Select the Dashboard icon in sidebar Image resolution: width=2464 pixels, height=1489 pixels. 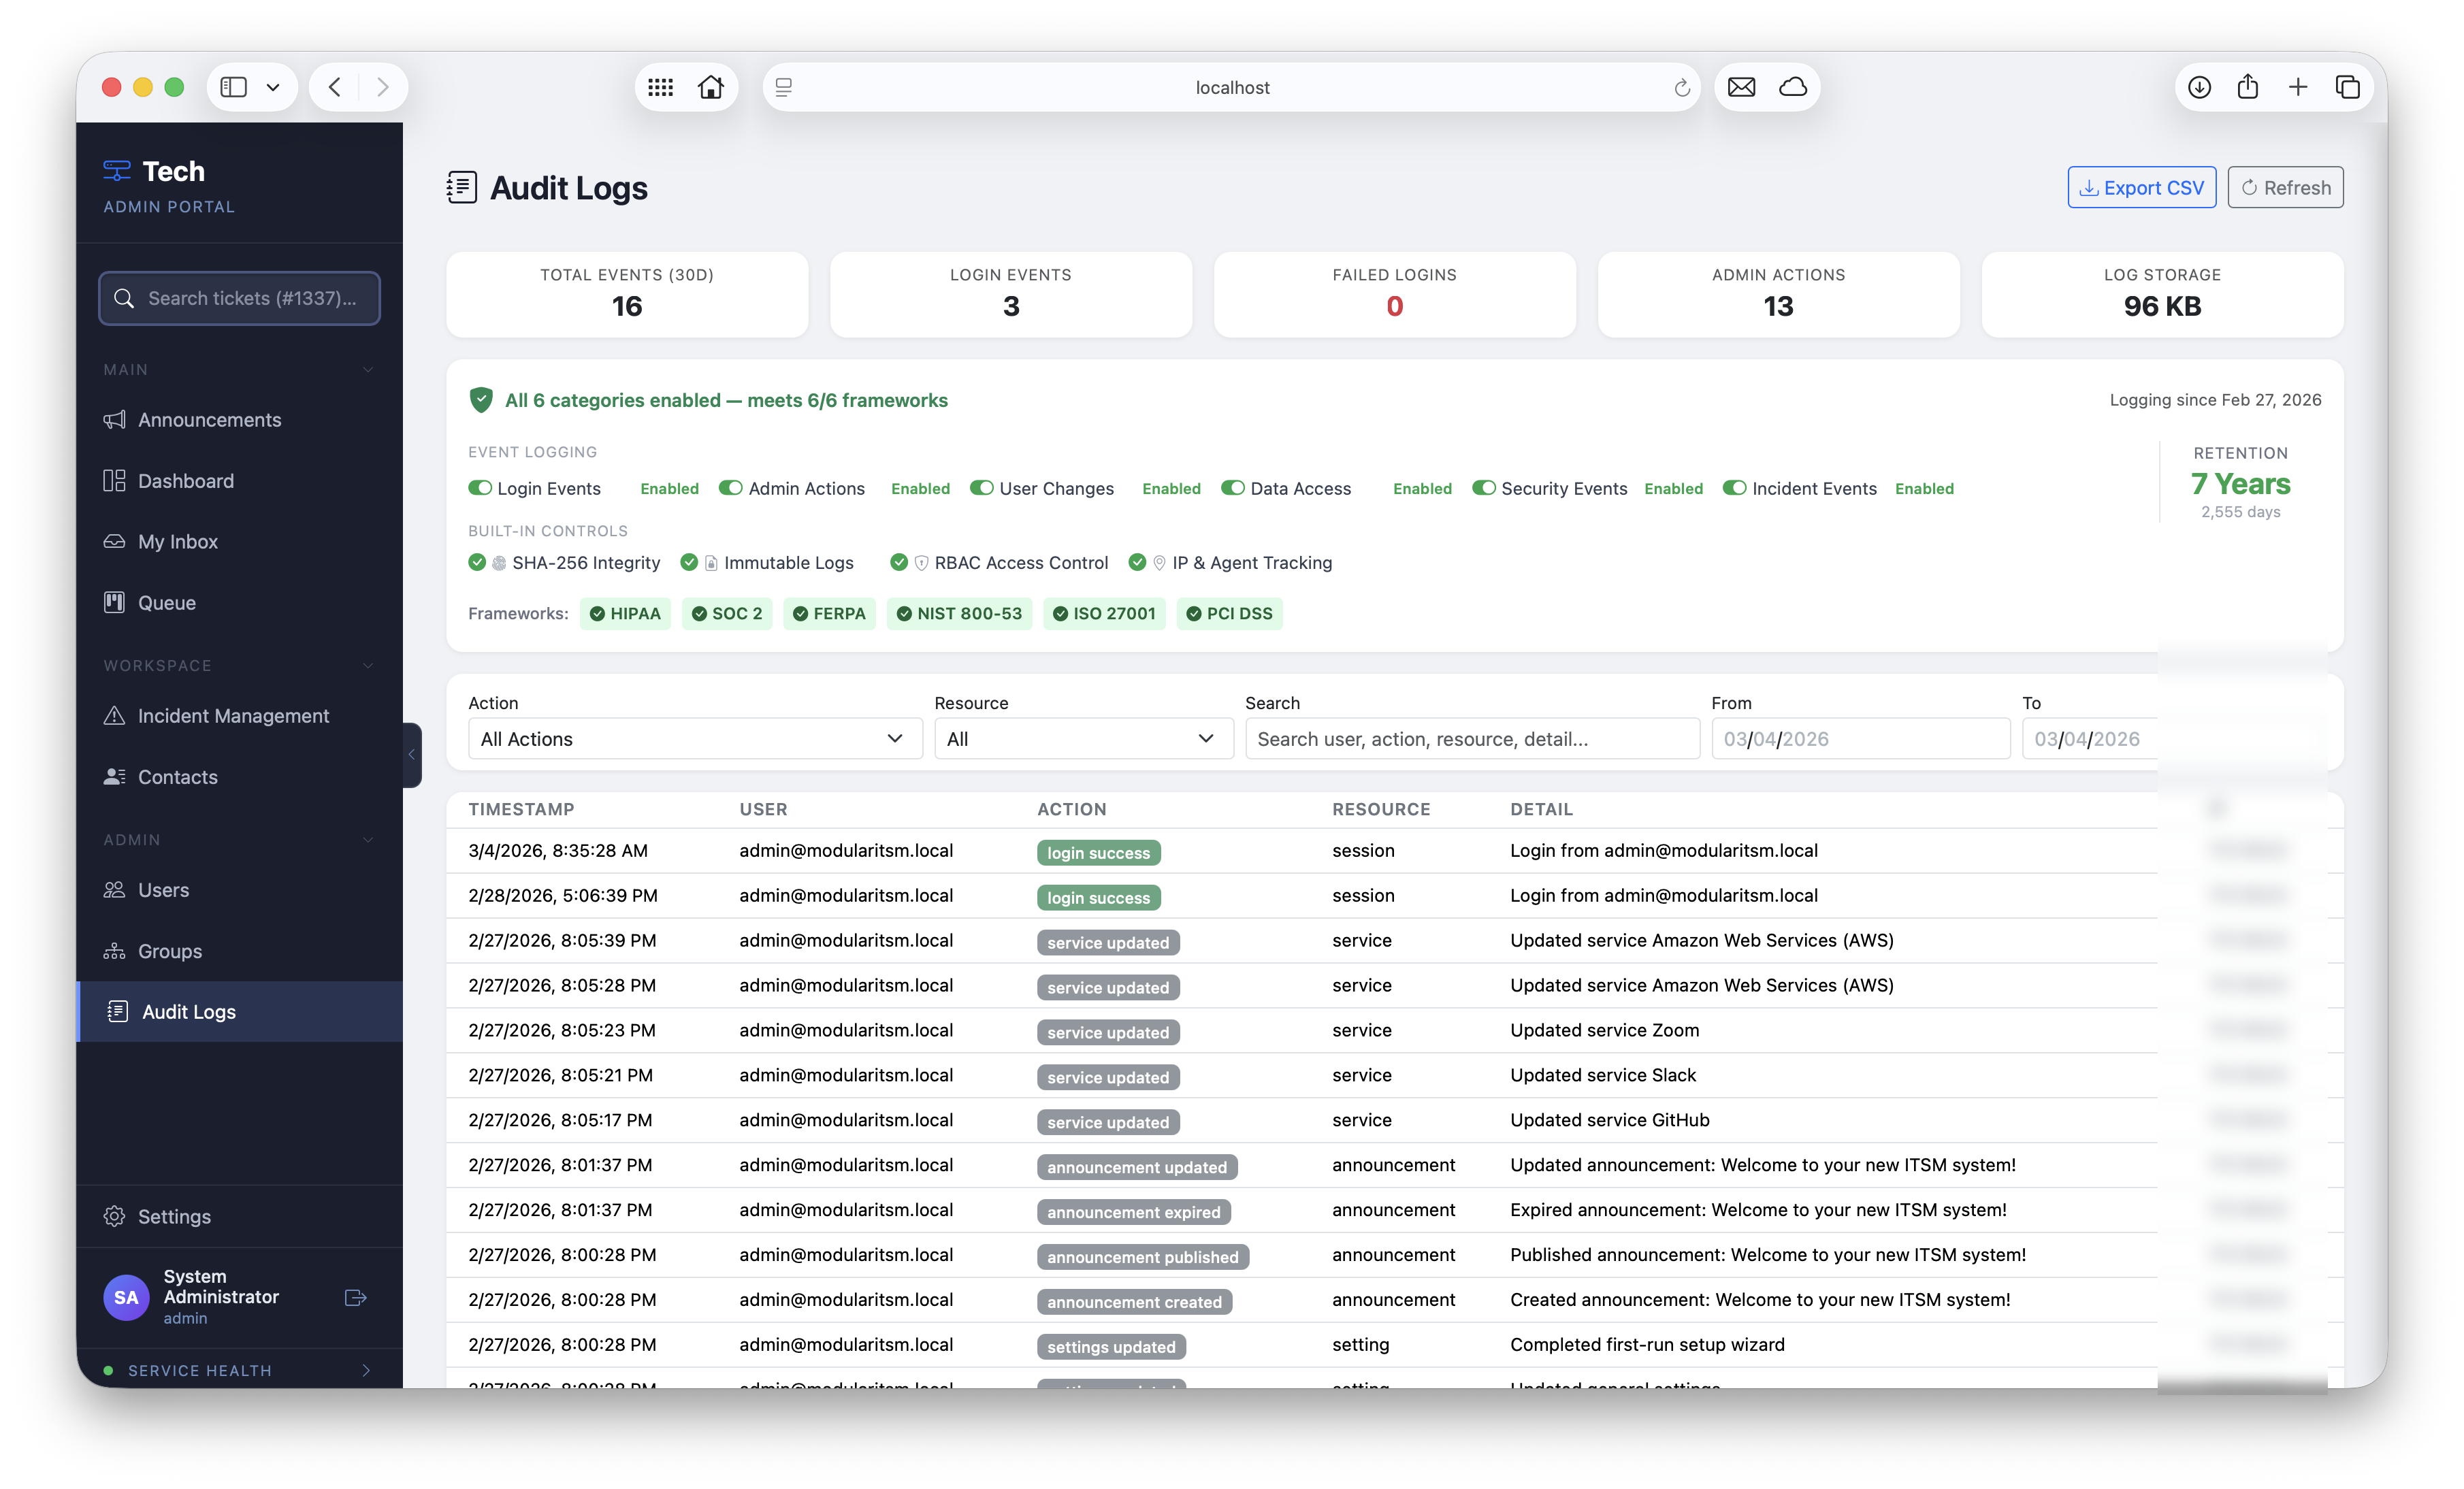coord(116,480)
